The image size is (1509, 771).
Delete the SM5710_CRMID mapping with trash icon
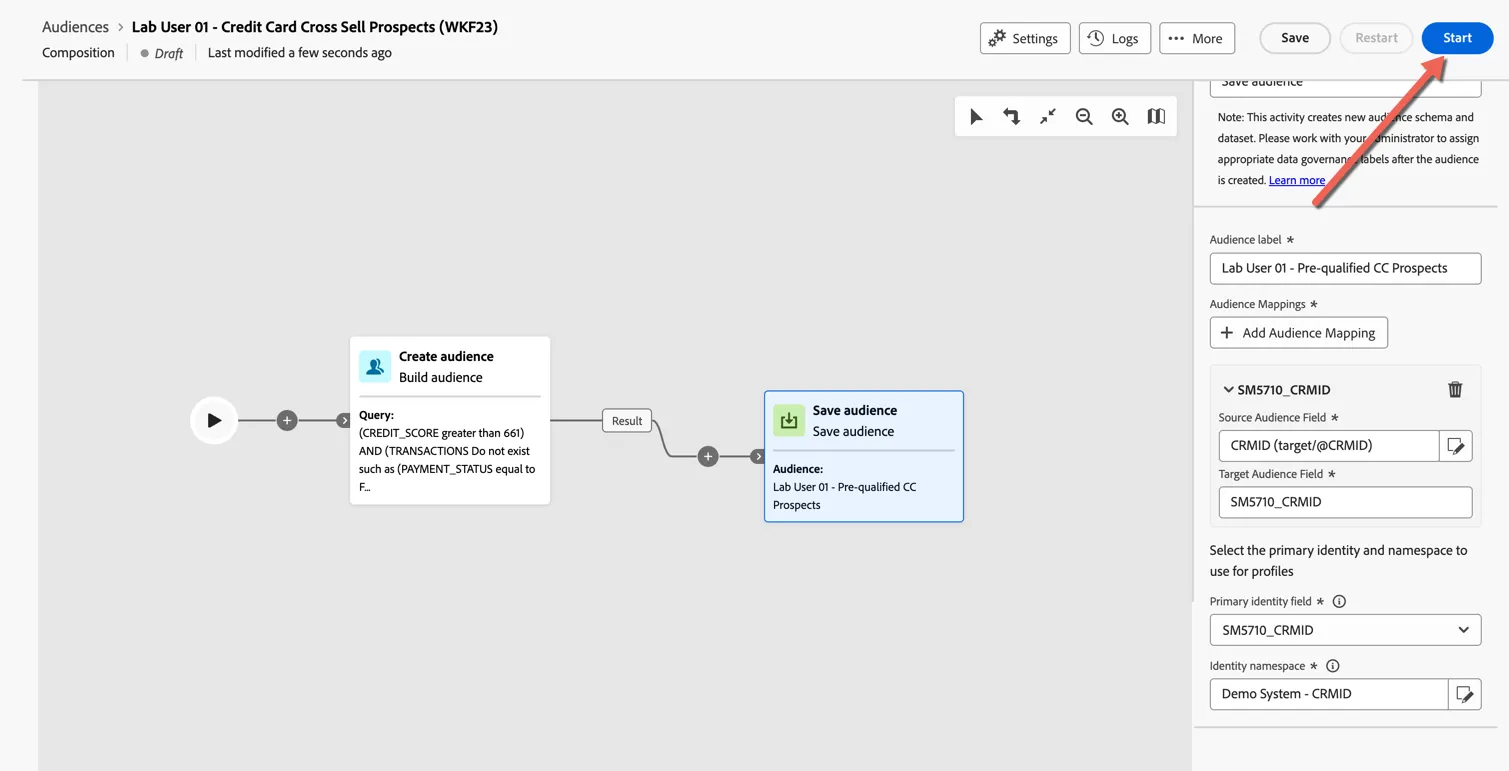[1455, 390]
